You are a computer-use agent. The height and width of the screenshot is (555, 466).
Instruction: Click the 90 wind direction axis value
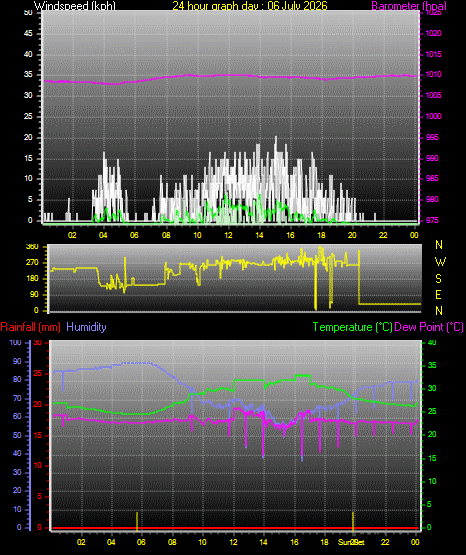coord(34,294)
